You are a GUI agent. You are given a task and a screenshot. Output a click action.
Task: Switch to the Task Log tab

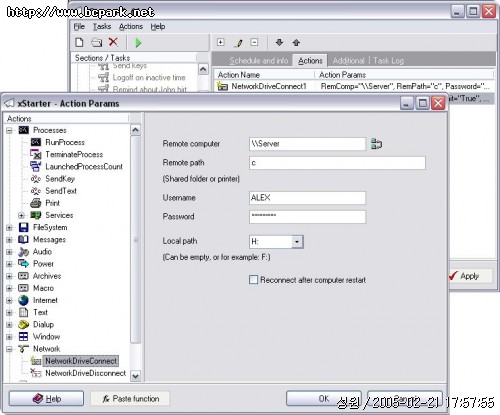pyautogui.click(x=388, y=61)
